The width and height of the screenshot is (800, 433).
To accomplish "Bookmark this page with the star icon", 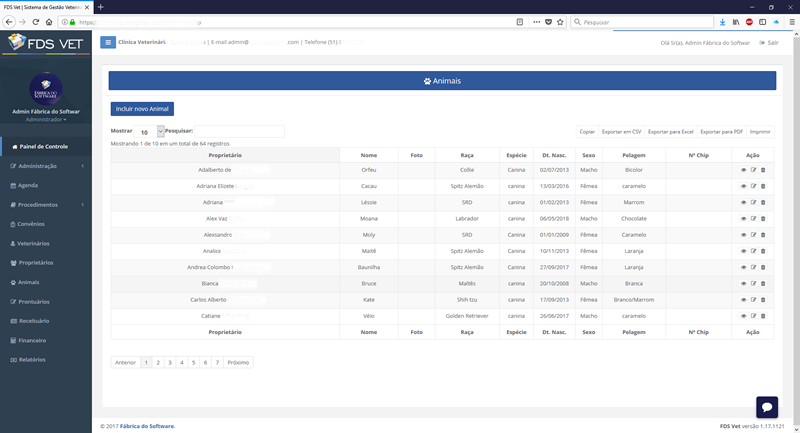I will (561, 21).
